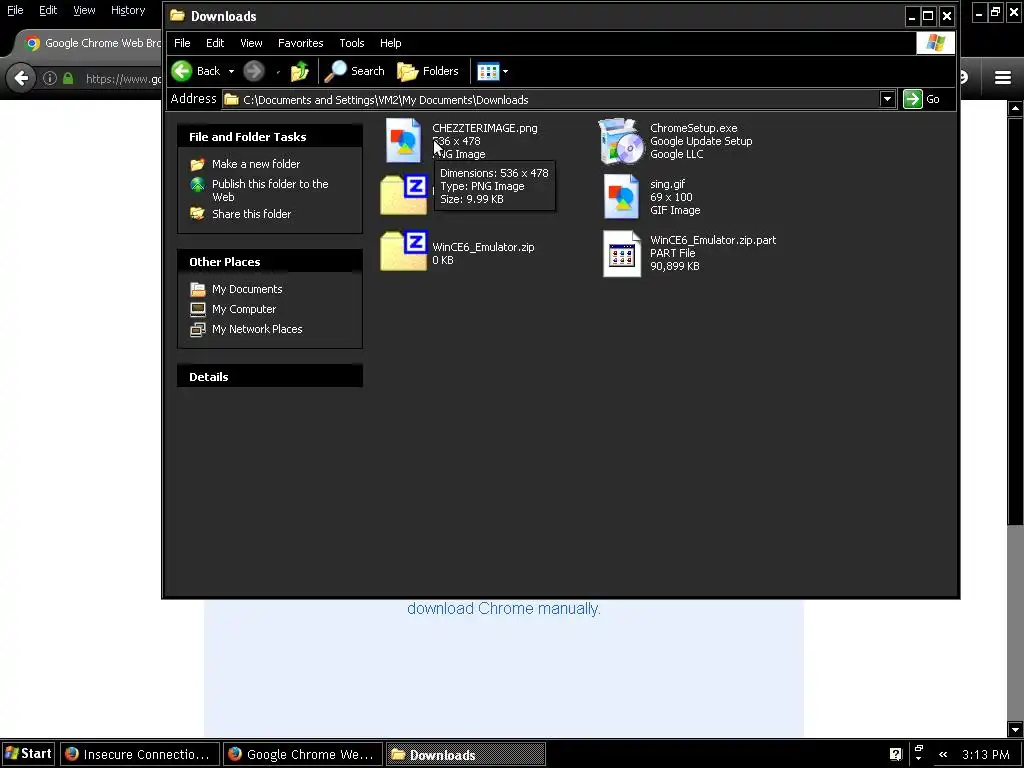Click the system tray help icon
Image resolution: width=1024 pixels, height=768 pixels.
(x=895, y=754)
